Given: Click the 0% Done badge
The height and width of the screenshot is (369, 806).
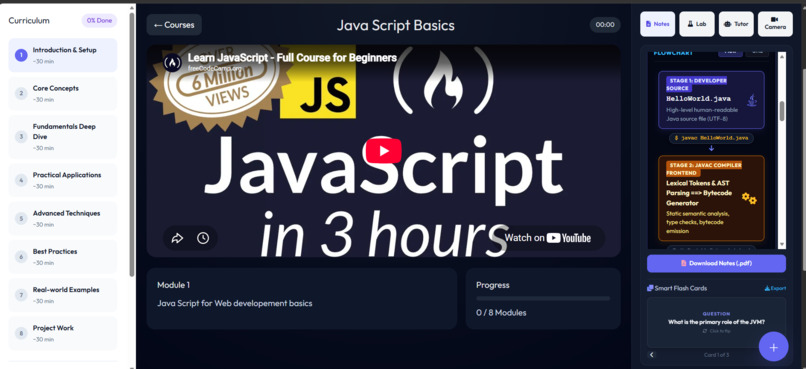Looking at the screenshot, I should 99,21.
